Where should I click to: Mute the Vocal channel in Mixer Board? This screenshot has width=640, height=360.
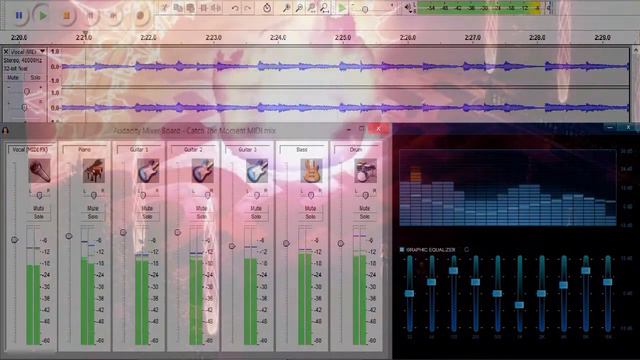point(39,208)
